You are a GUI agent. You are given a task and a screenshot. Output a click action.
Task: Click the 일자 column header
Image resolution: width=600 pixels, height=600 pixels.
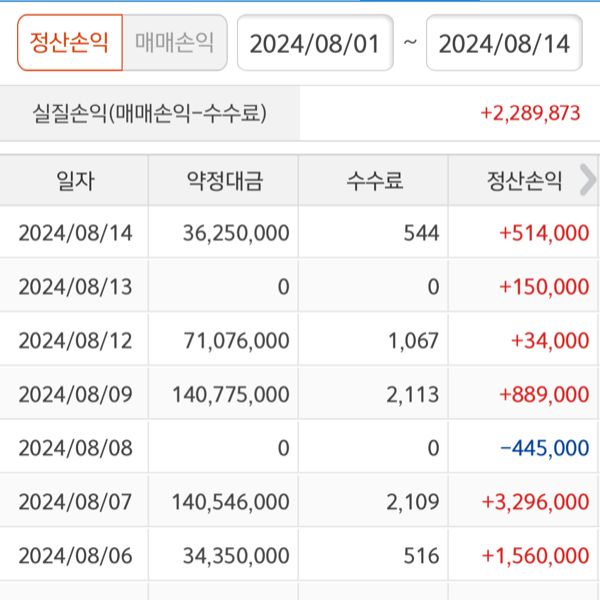point(75,181)
